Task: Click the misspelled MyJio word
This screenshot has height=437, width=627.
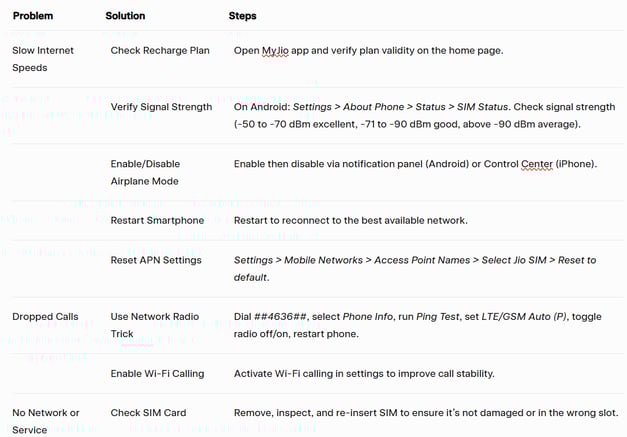Action: pos(275,51)
